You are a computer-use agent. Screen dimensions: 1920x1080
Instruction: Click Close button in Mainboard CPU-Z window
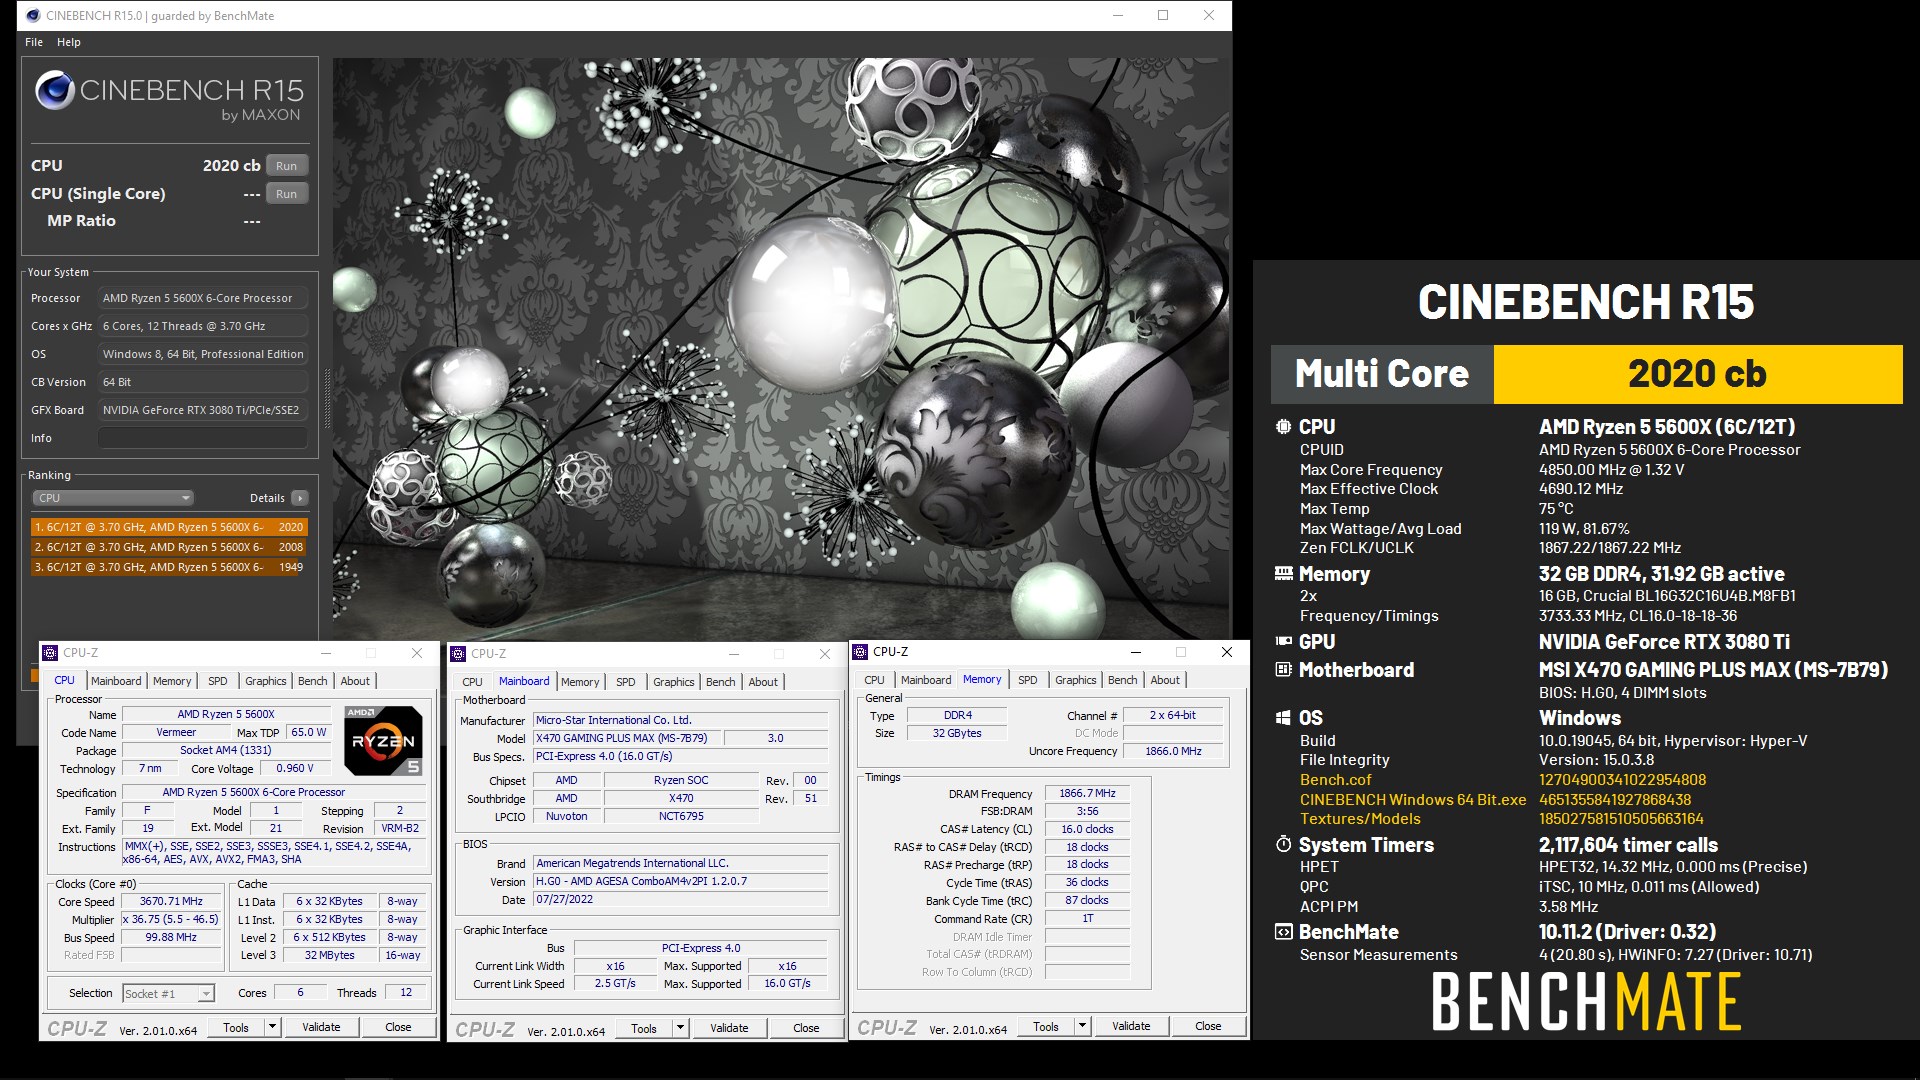click(806, 1028)
